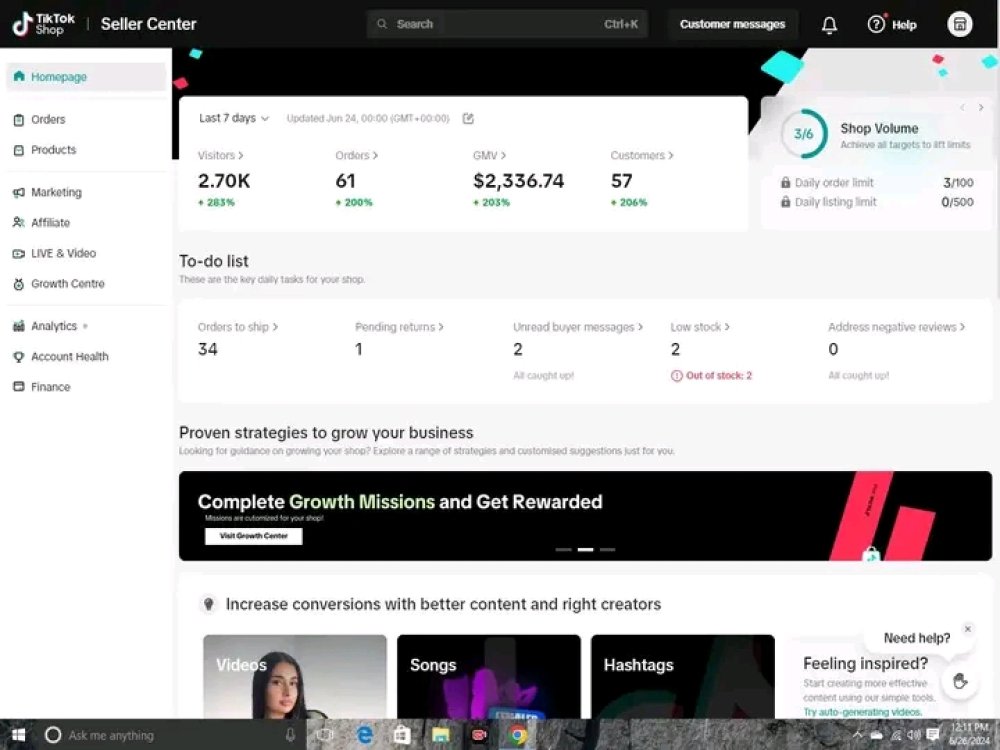
Task: Click the Ask me anything search box
Action: pos(171,735)
